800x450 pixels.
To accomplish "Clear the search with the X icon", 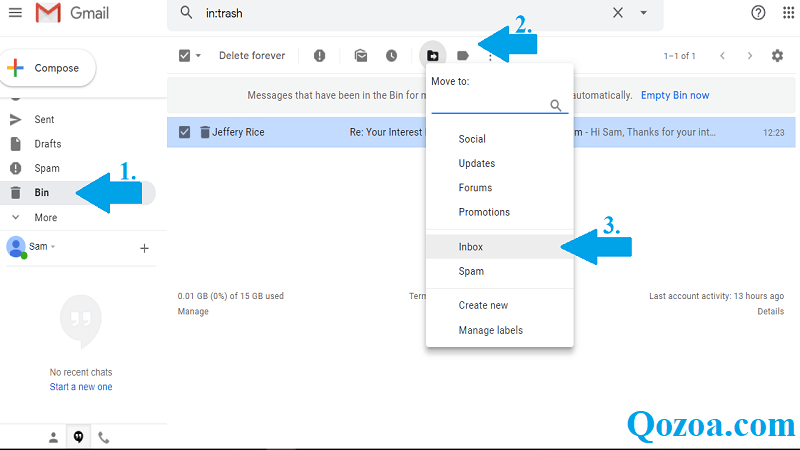I will click(x=617, y=13).
